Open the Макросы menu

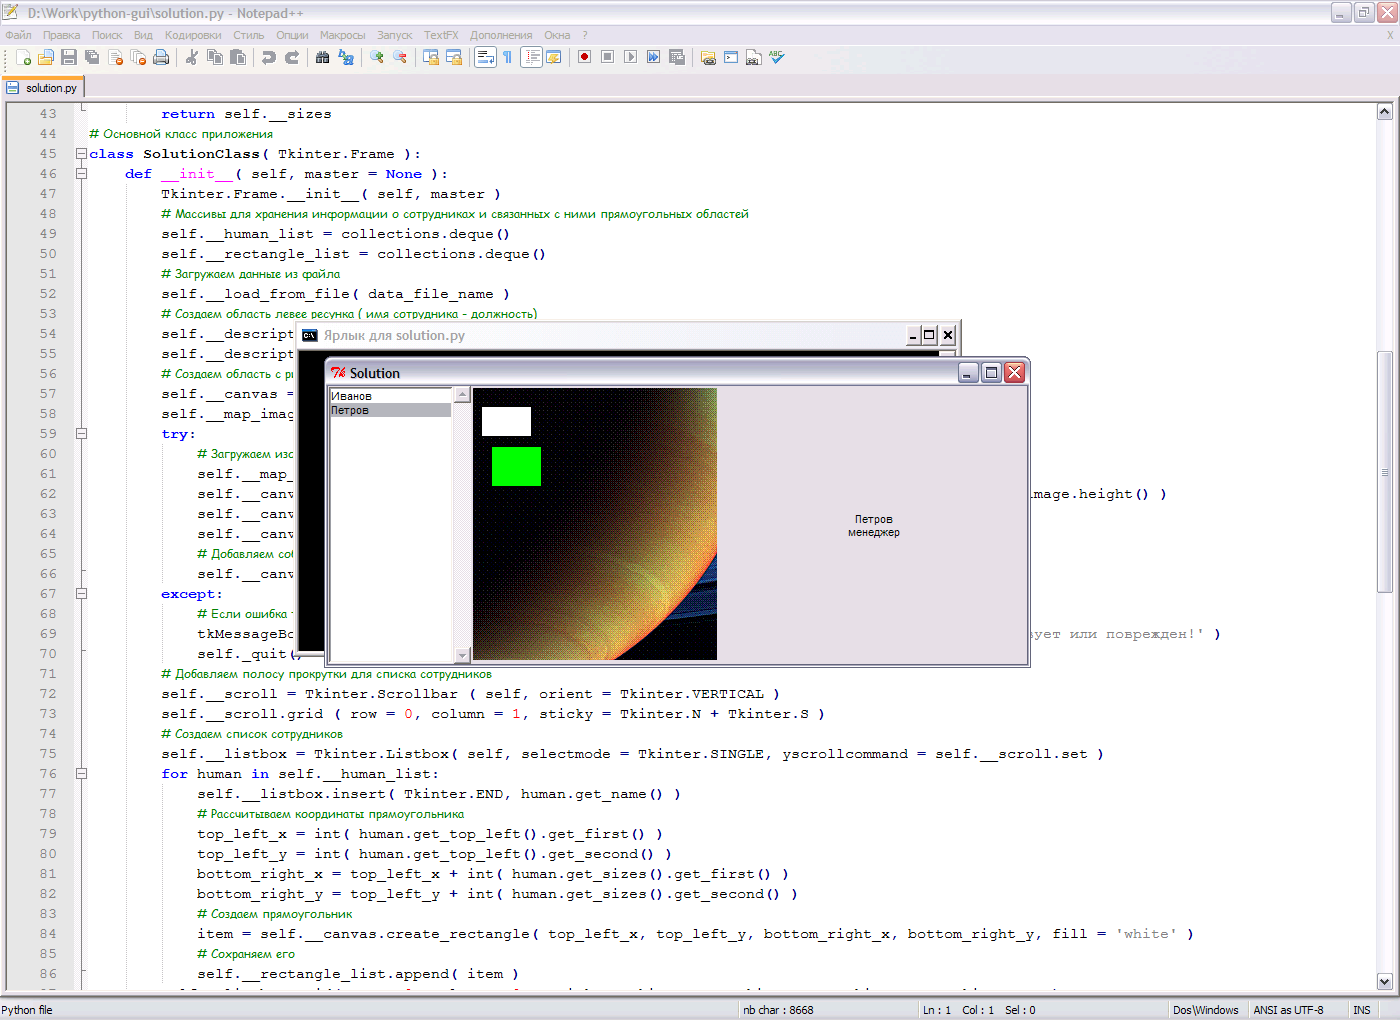coord(342,34)
